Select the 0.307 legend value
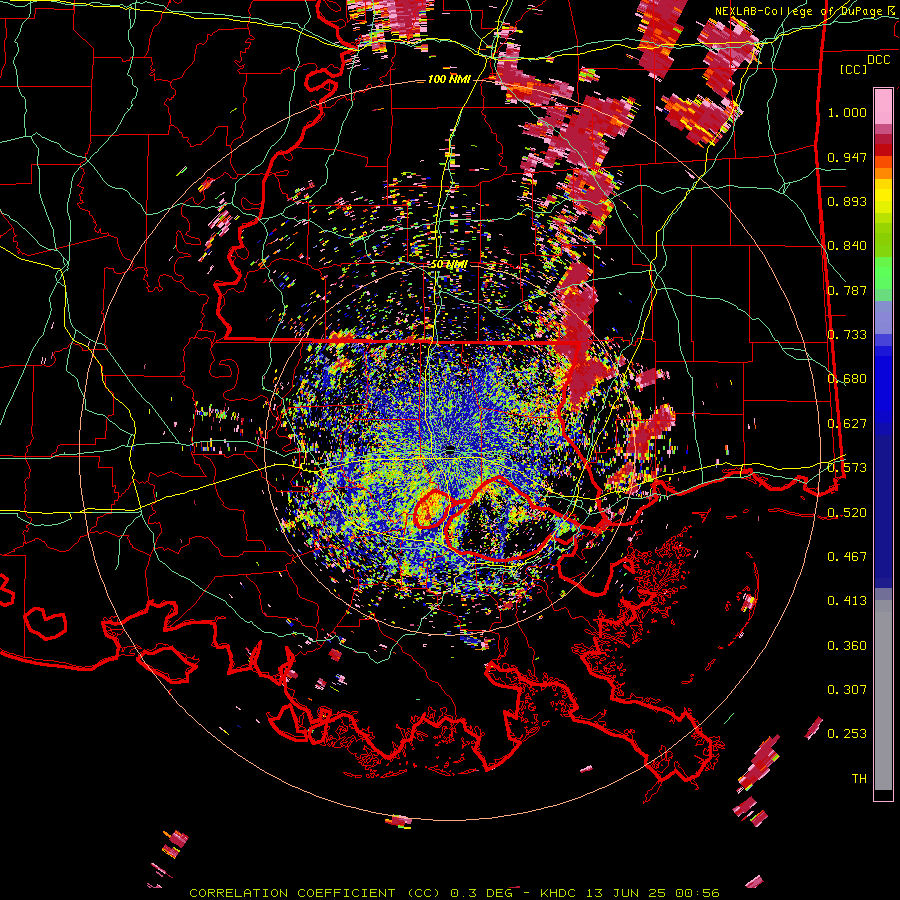Image resolution: width=900 pixels, height=900 pixels. (x=847, y=690)
